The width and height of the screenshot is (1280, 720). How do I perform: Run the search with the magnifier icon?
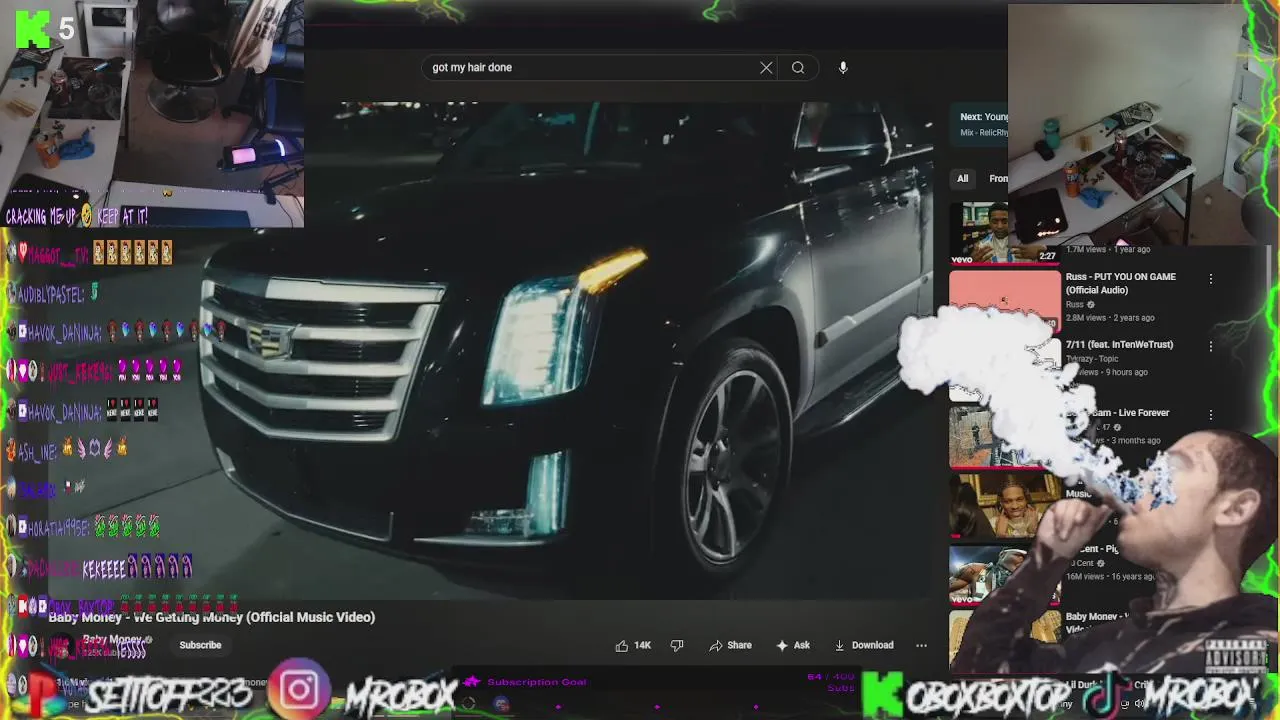coord(798,68)
